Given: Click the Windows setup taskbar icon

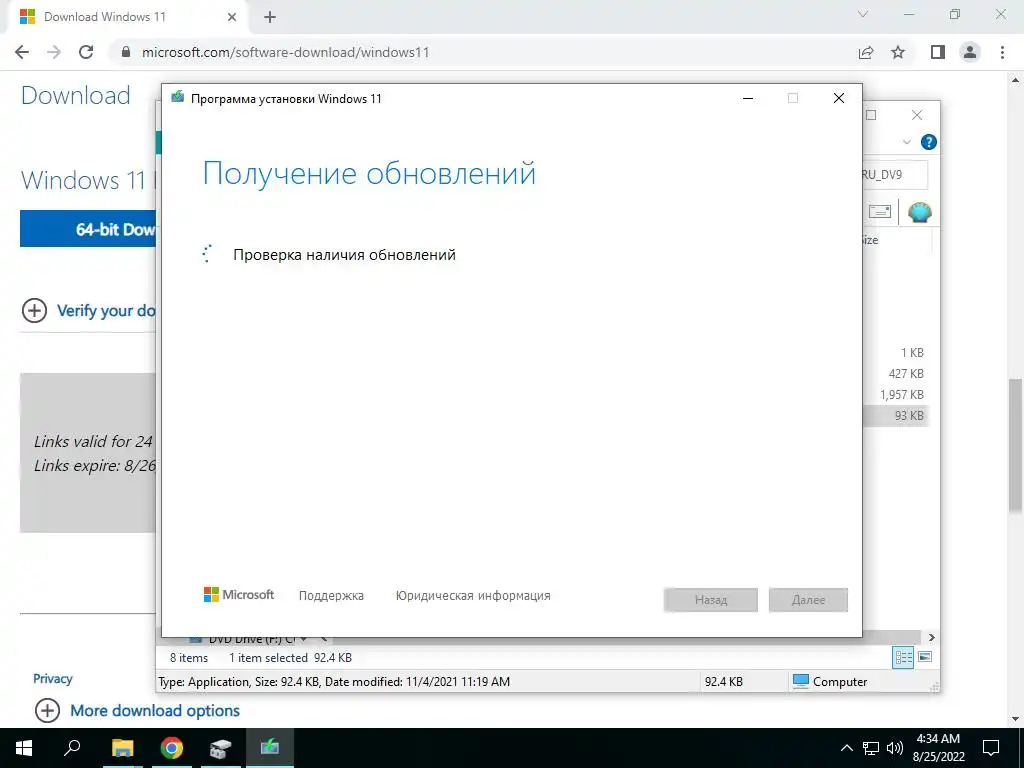Looking at the screenshot, I should click(x=270, y=748).
